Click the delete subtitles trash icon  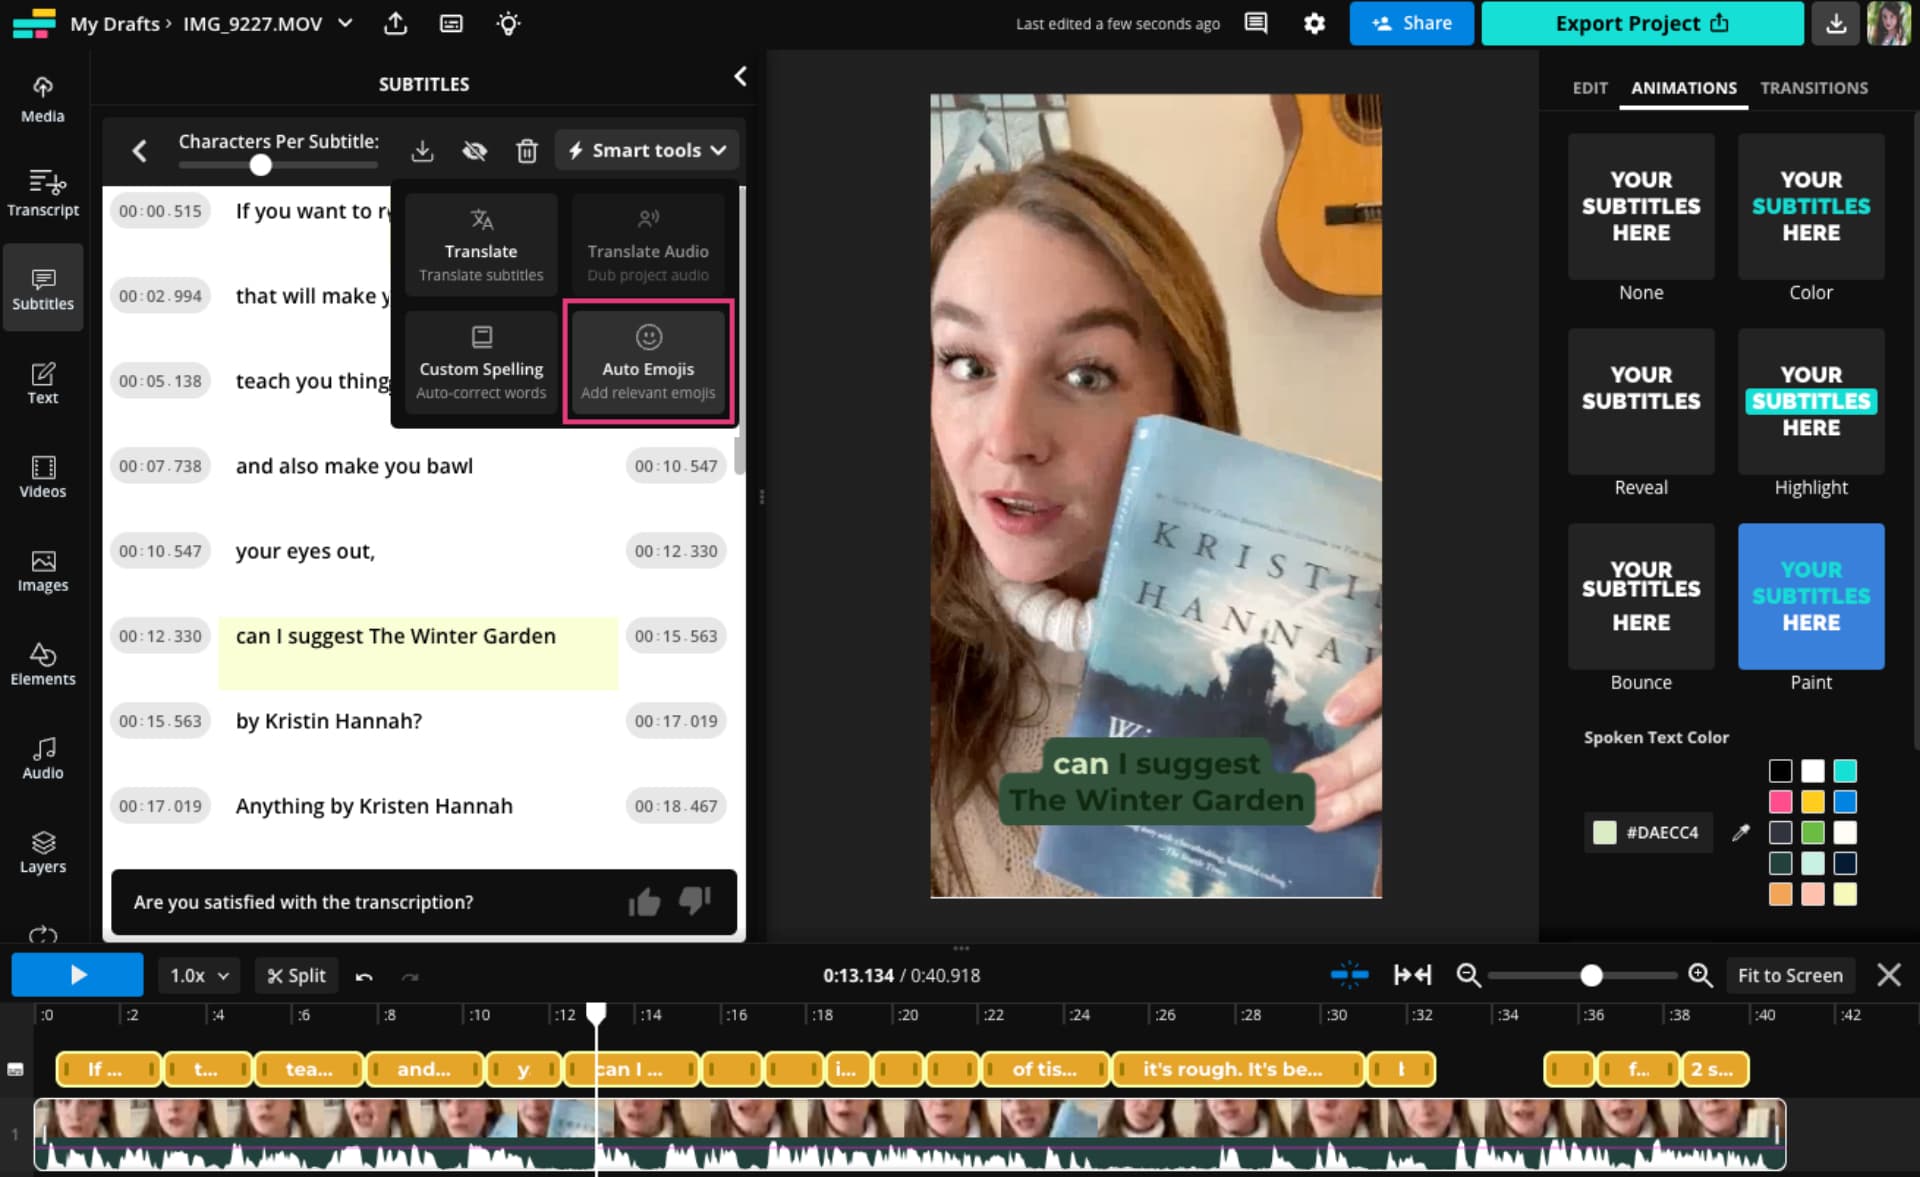click(526, 151)
